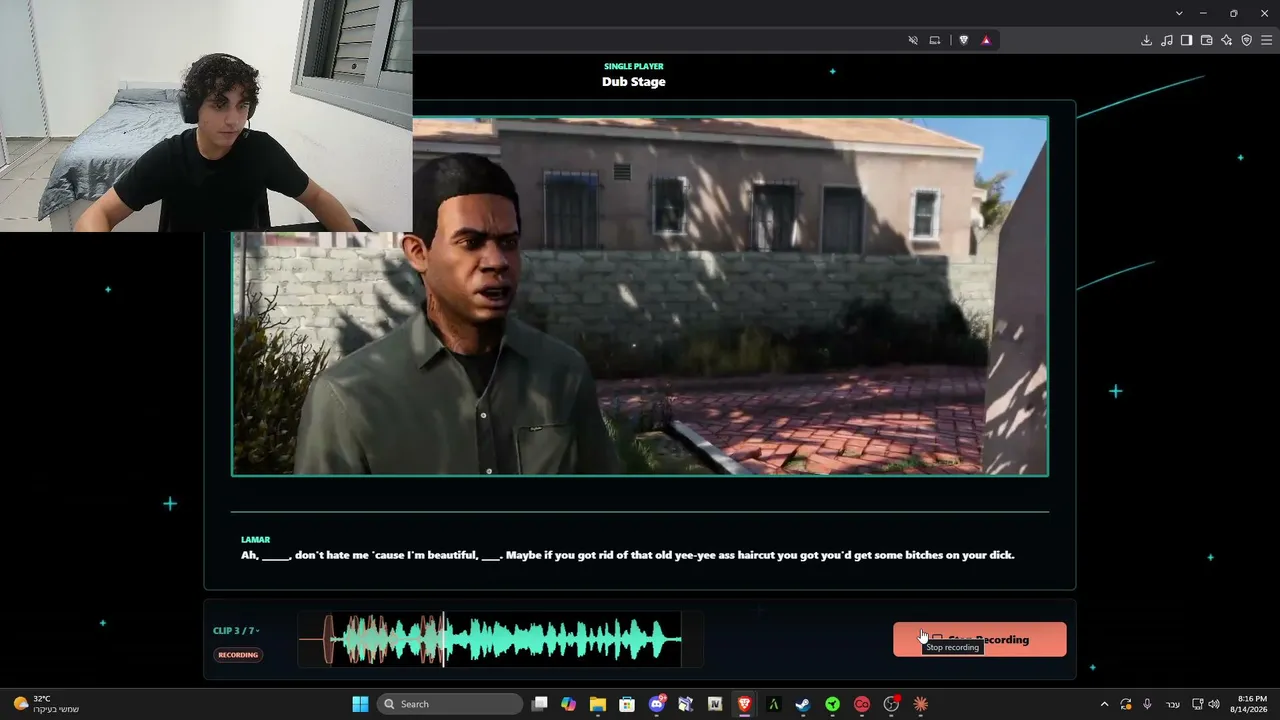Click the sync status tray icon

click(x=1126, y=704)
